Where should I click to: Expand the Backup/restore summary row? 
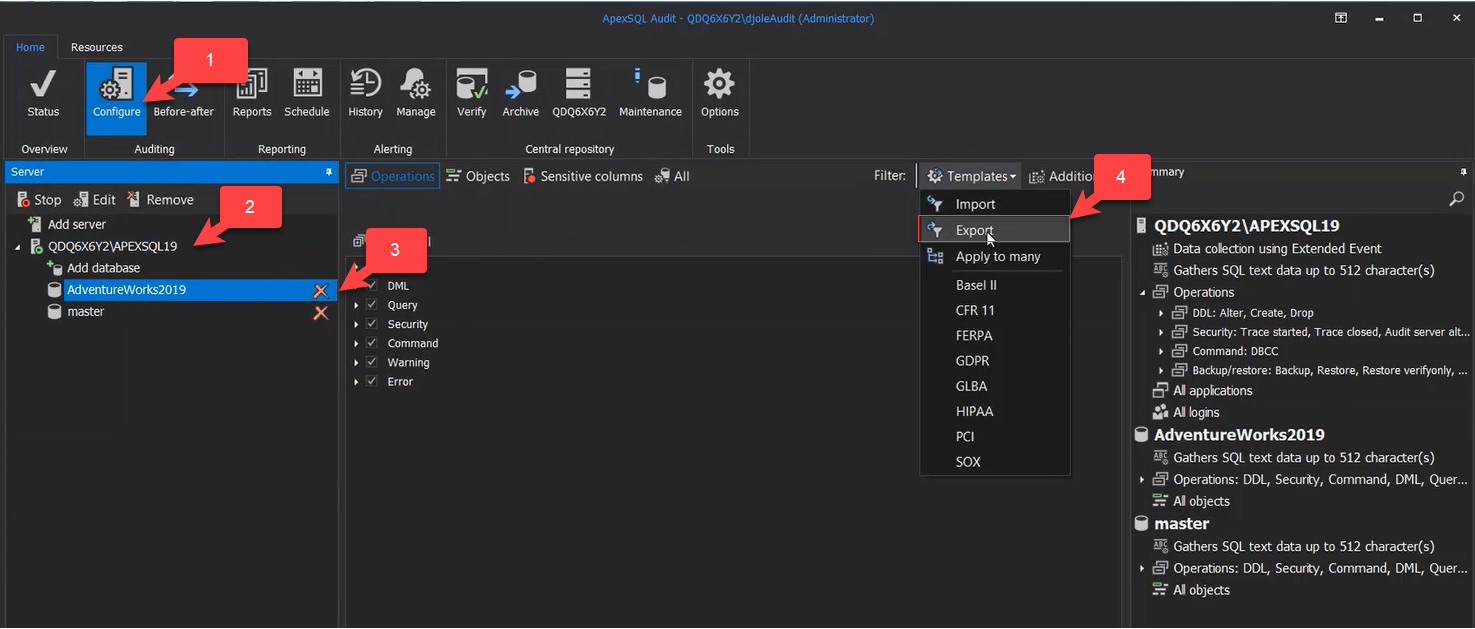coord(1160,370)
